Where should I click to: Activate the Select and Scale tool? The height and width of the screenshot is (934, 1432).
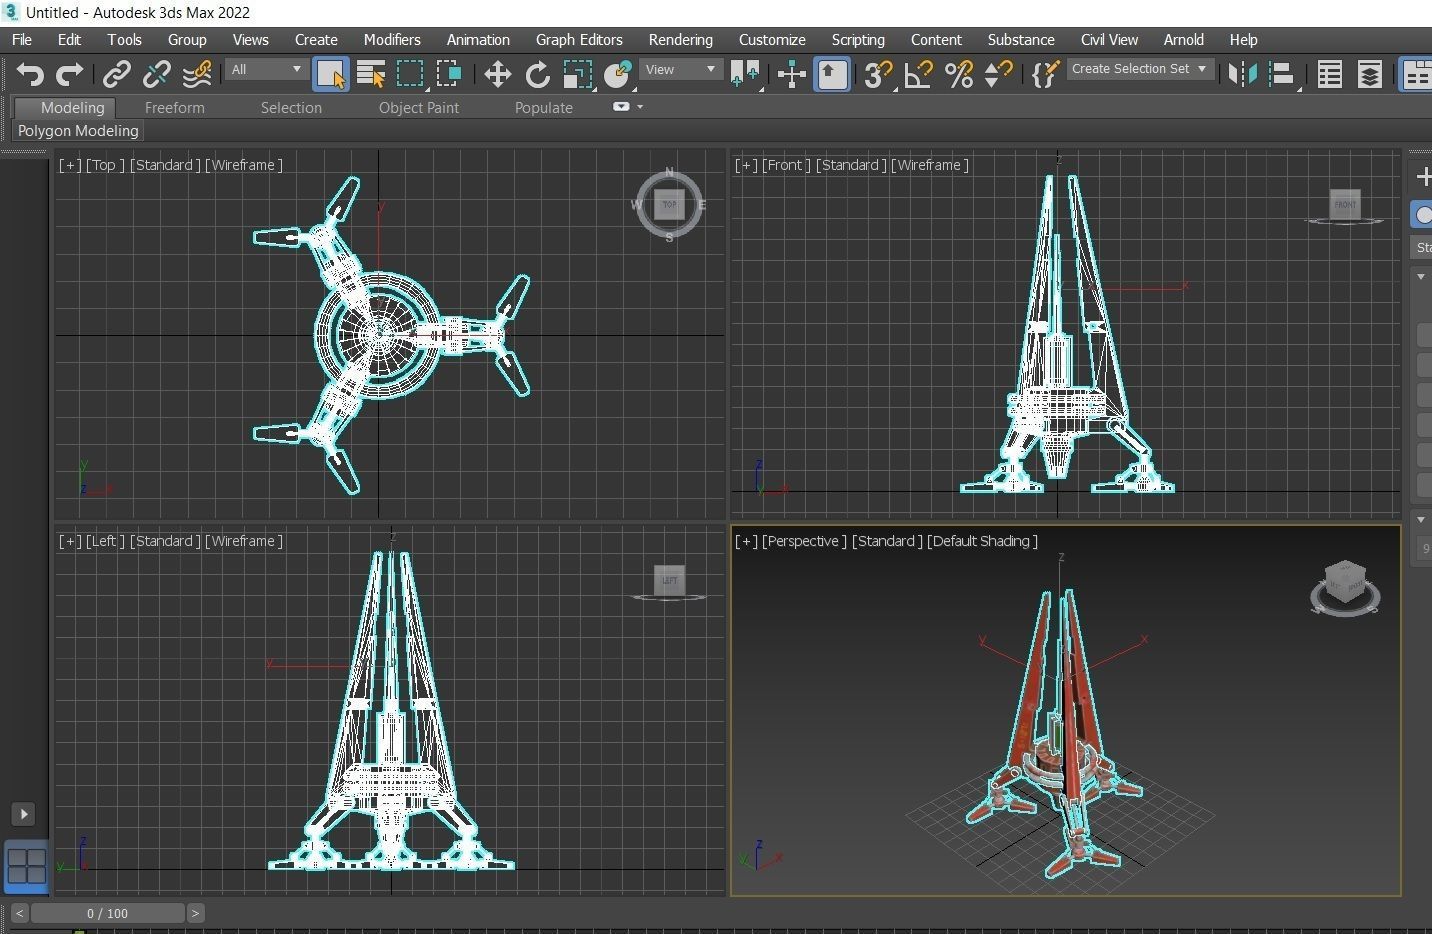(x=577, y=74)
